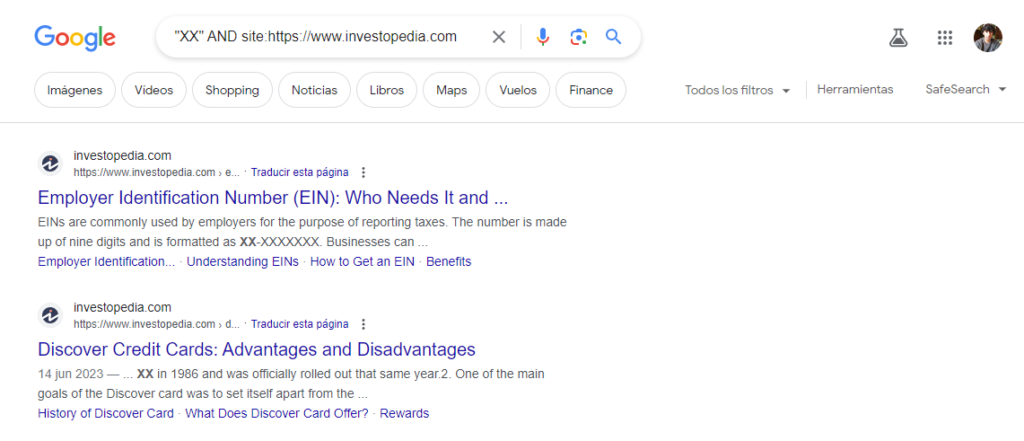Viewport: 1024px width, 441px height.
Task: Switch to Vídeos results
Action: pos(153,90)
